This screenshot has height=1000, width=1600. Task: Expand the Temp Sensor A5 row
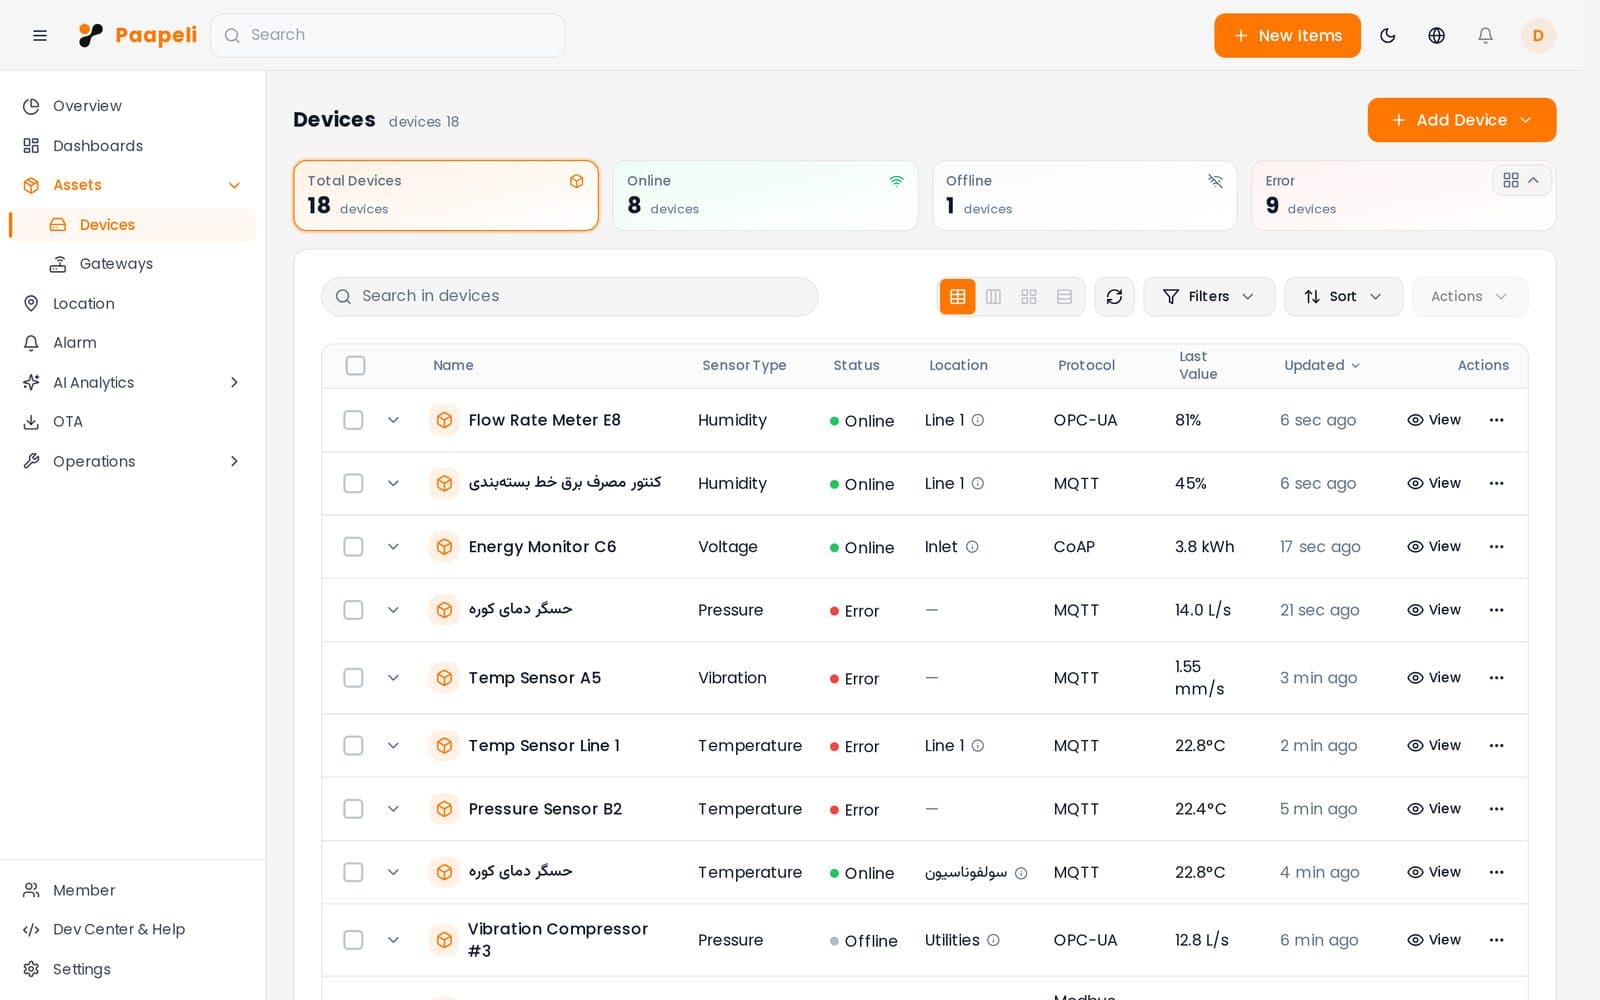(x=393, y=678)
